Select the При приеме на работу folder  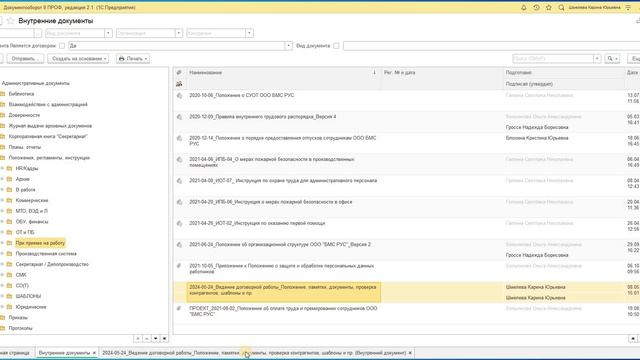[x=40, y=243]
